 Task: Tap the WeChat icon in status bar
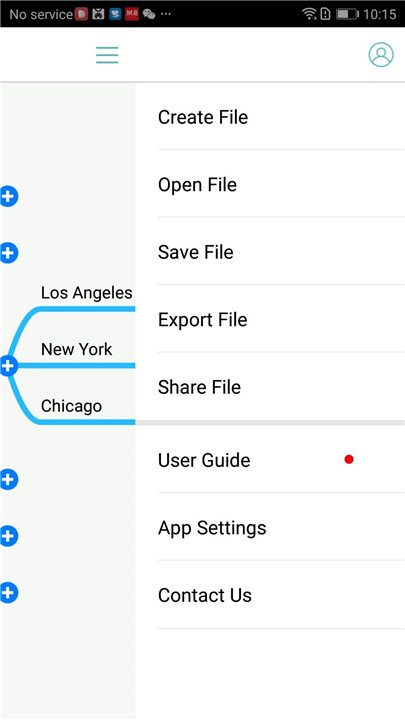(x=149, y=14)
